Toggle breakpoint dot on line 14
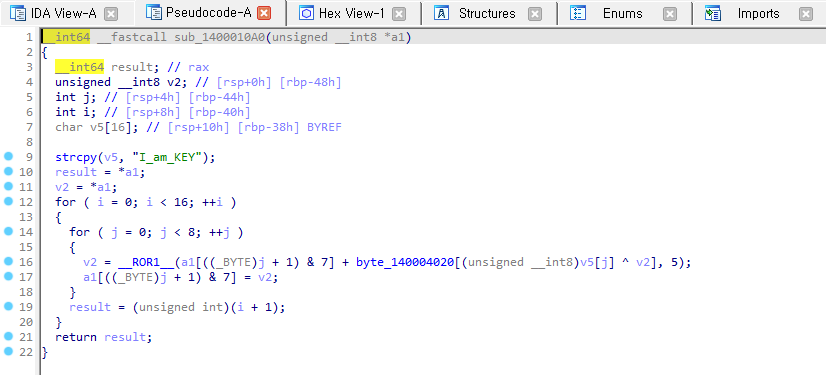The height and width of the screenshot is (375, 826). point(8,231)
